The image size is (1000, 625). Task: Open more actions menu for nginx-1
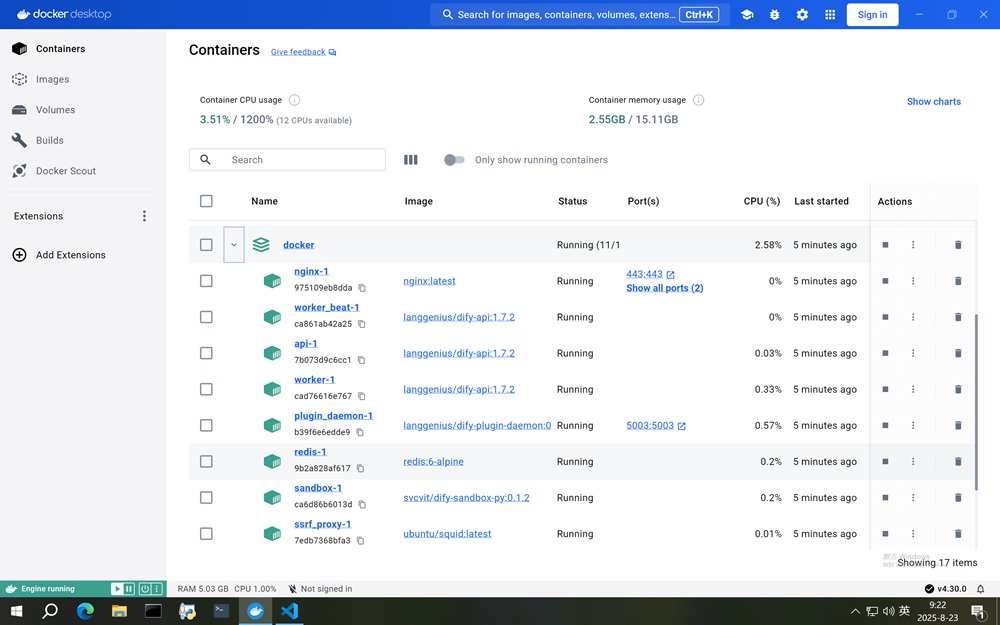click(913, 281)
